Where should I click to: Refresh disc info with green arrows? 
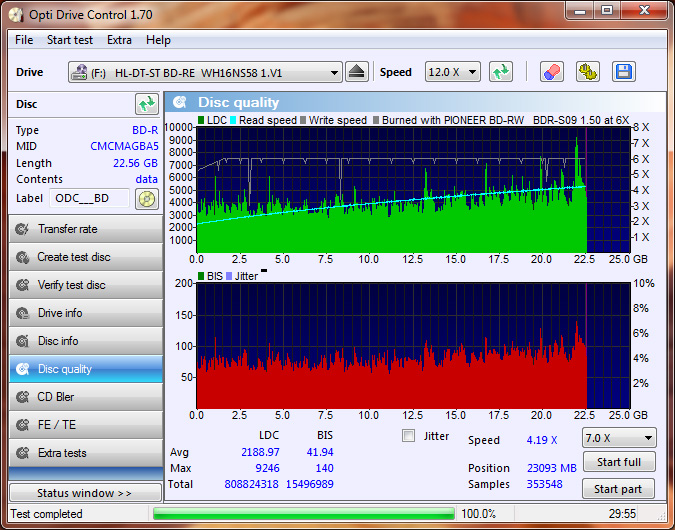point(147,104)
